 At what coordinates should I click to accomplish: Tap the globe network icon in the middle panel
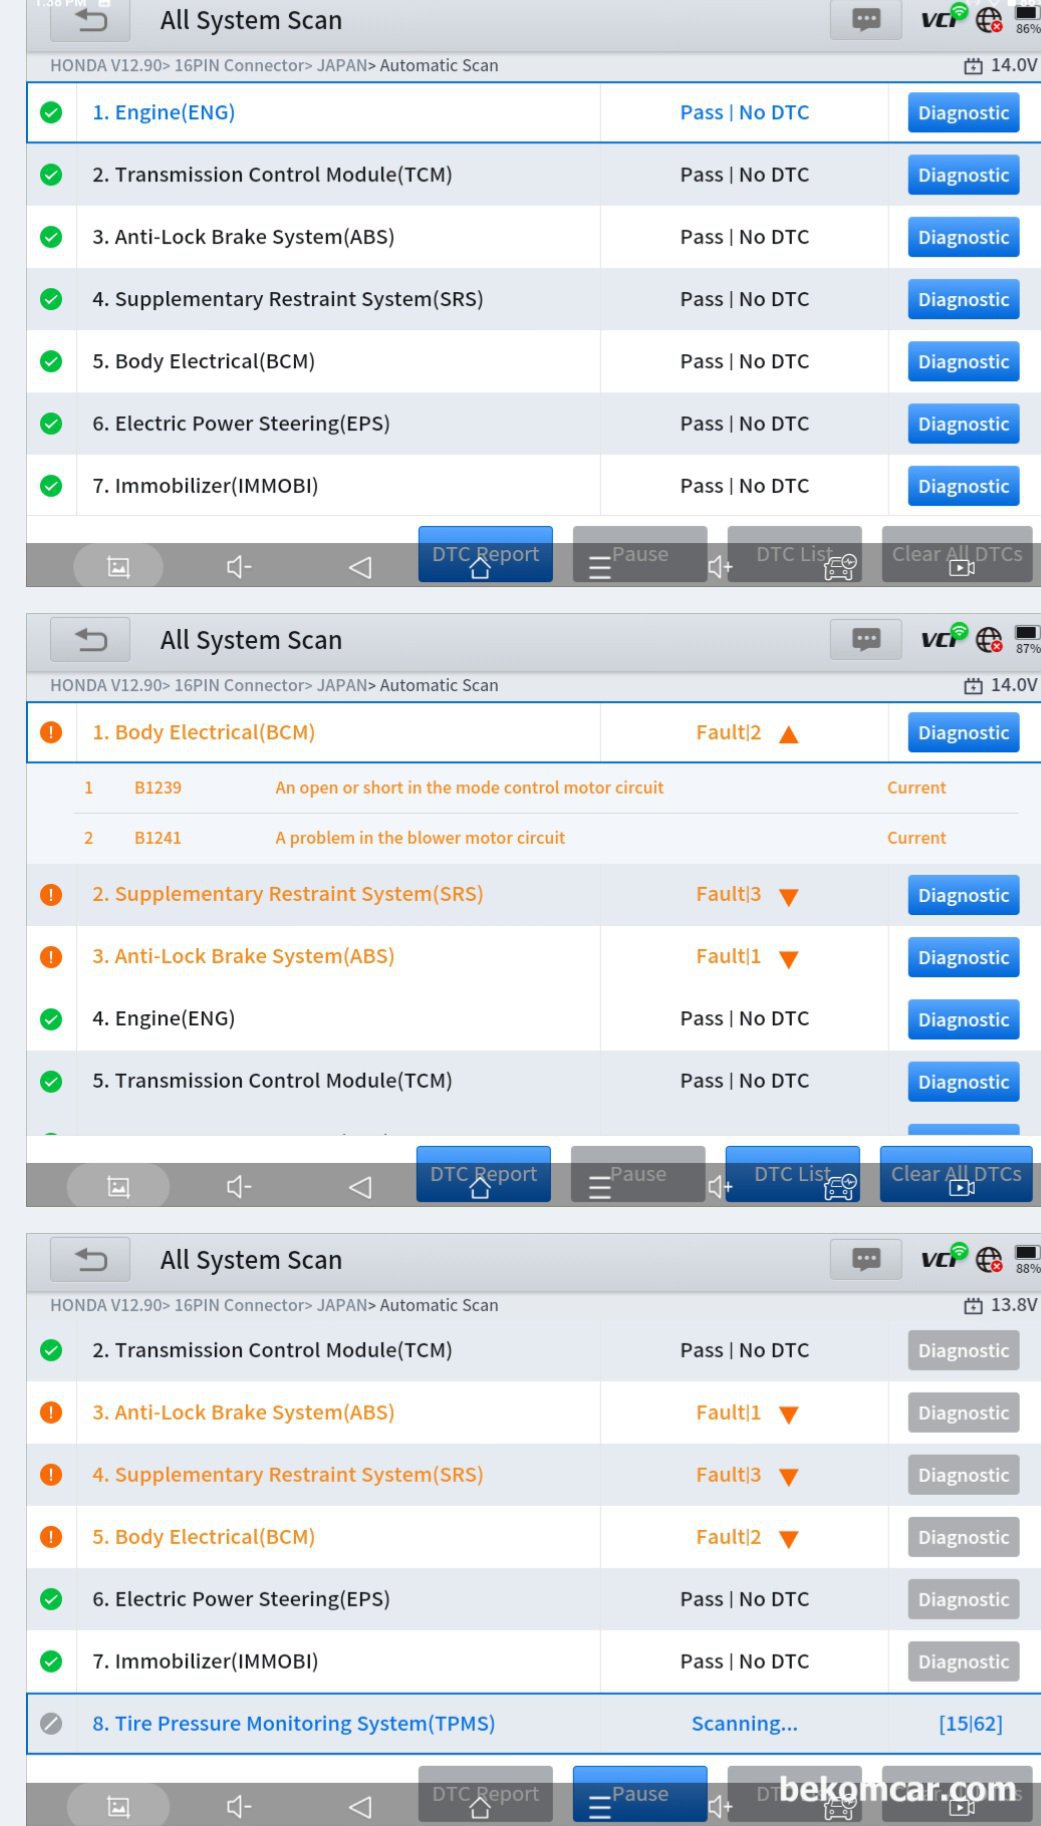989,639
